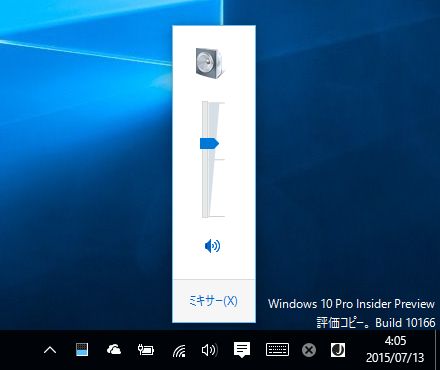Image resolution: width=440 pixels, height=370 pixels.
Task: Click the gray circled X tray icon
Action: point(309,350)
